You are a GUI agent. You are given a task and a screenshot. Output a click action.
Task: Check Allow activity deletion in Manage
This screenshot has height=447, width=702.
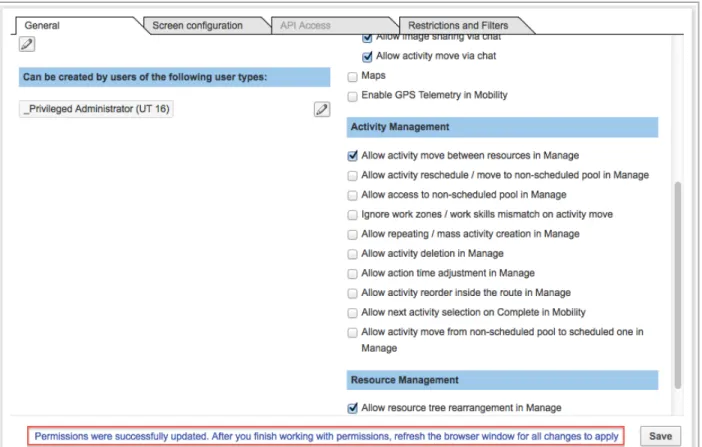(352, 254)
